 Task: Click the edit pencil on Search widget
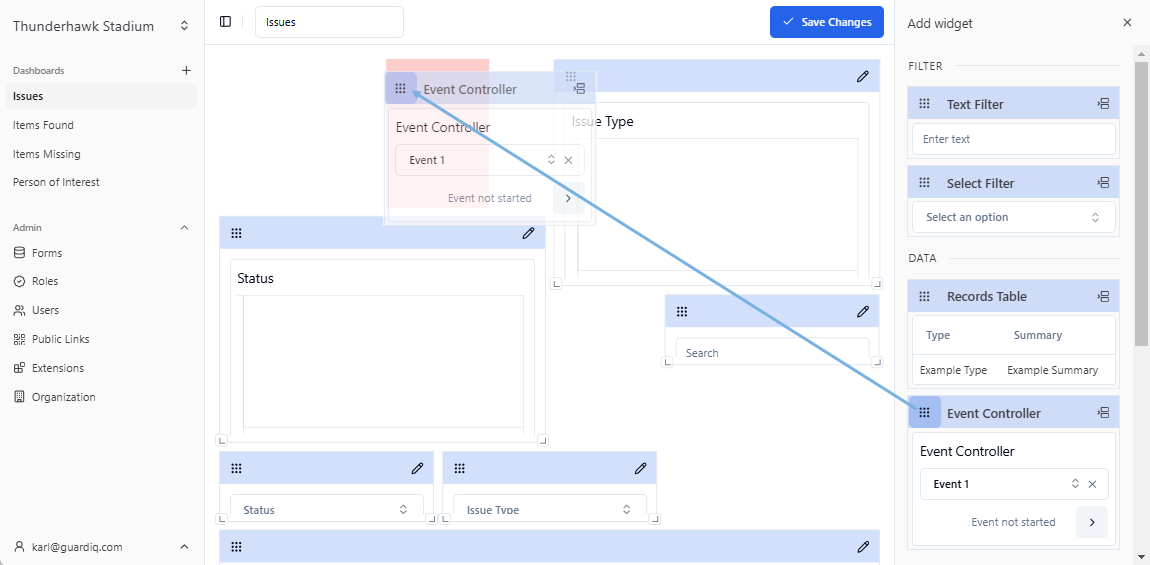point(862,311)
